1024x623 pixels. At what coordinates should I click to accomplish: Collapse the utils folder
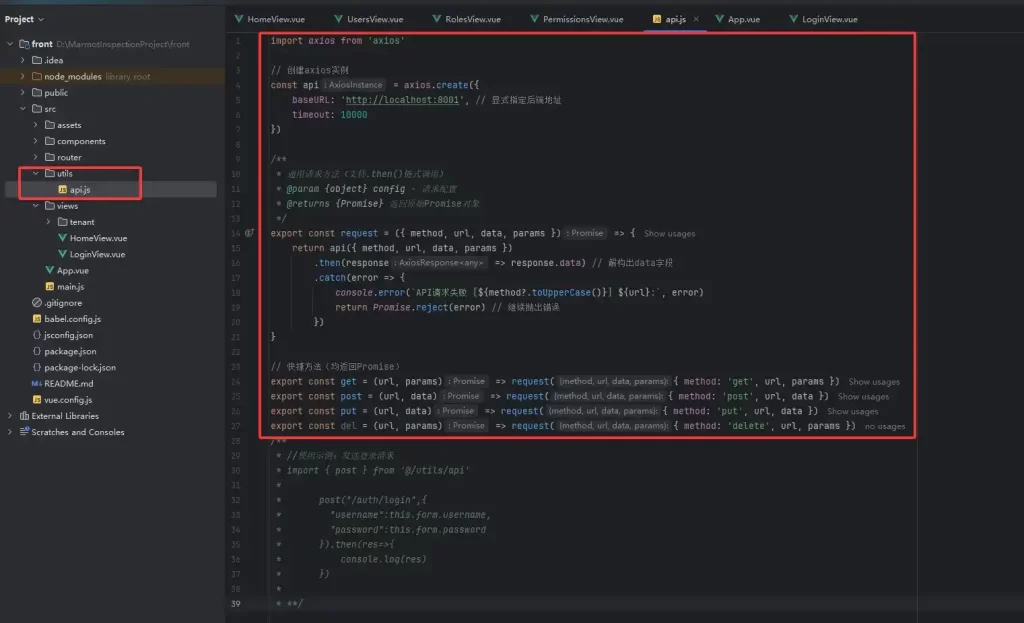coord(36,173)
